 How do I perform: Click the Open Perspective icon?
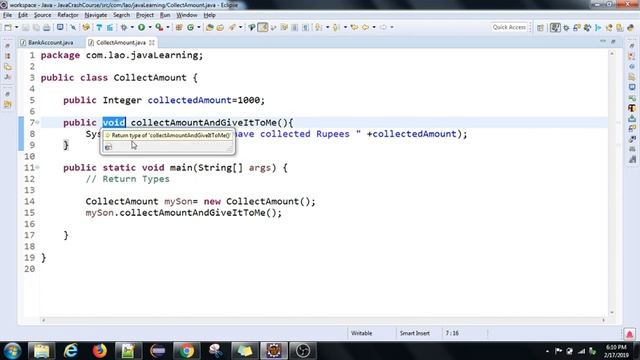[540, 28]
